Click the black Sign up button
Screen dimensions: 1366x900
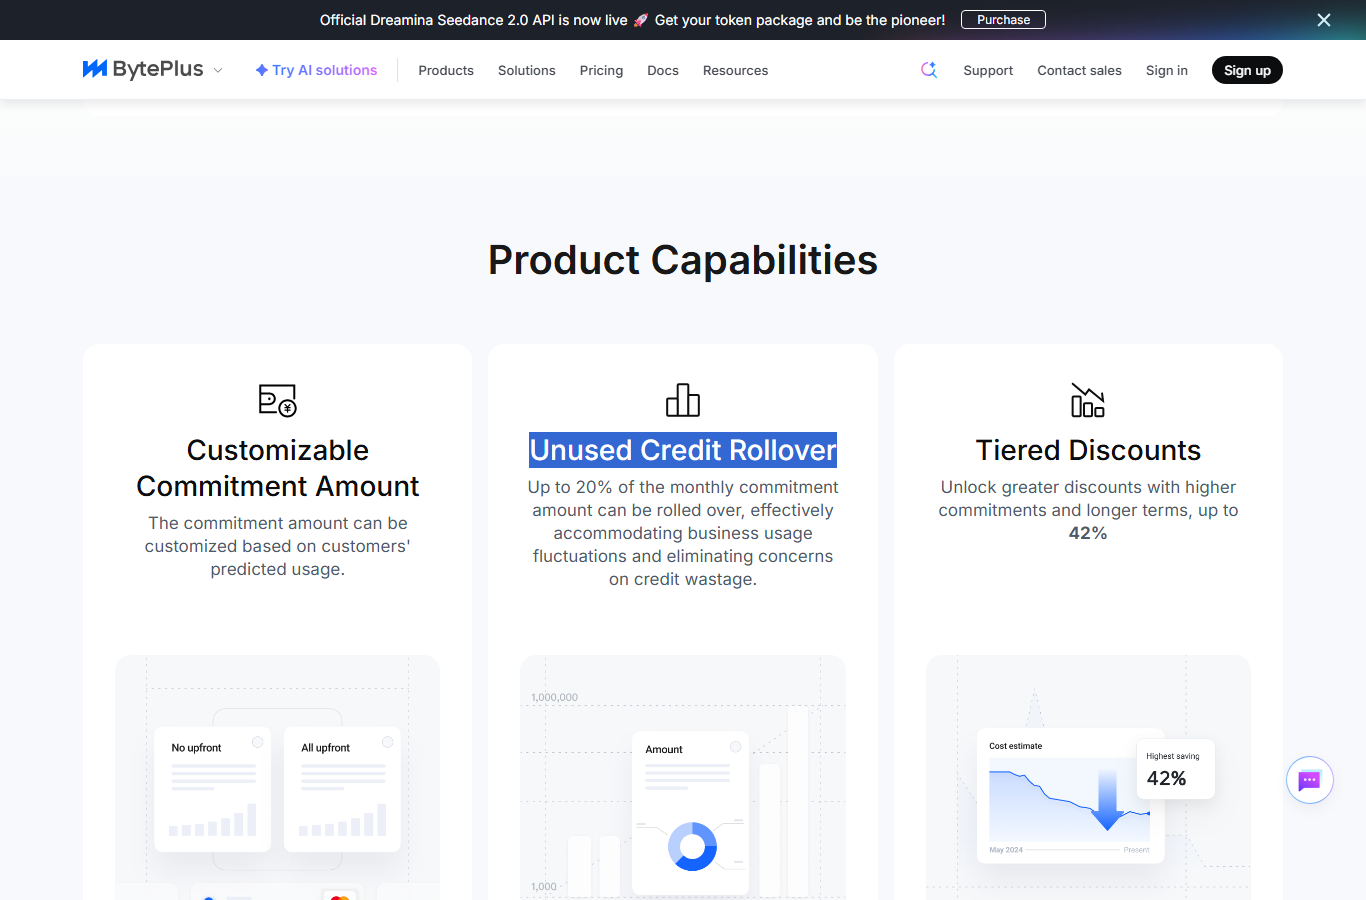pyautogui.click(x=1247, y=70)
